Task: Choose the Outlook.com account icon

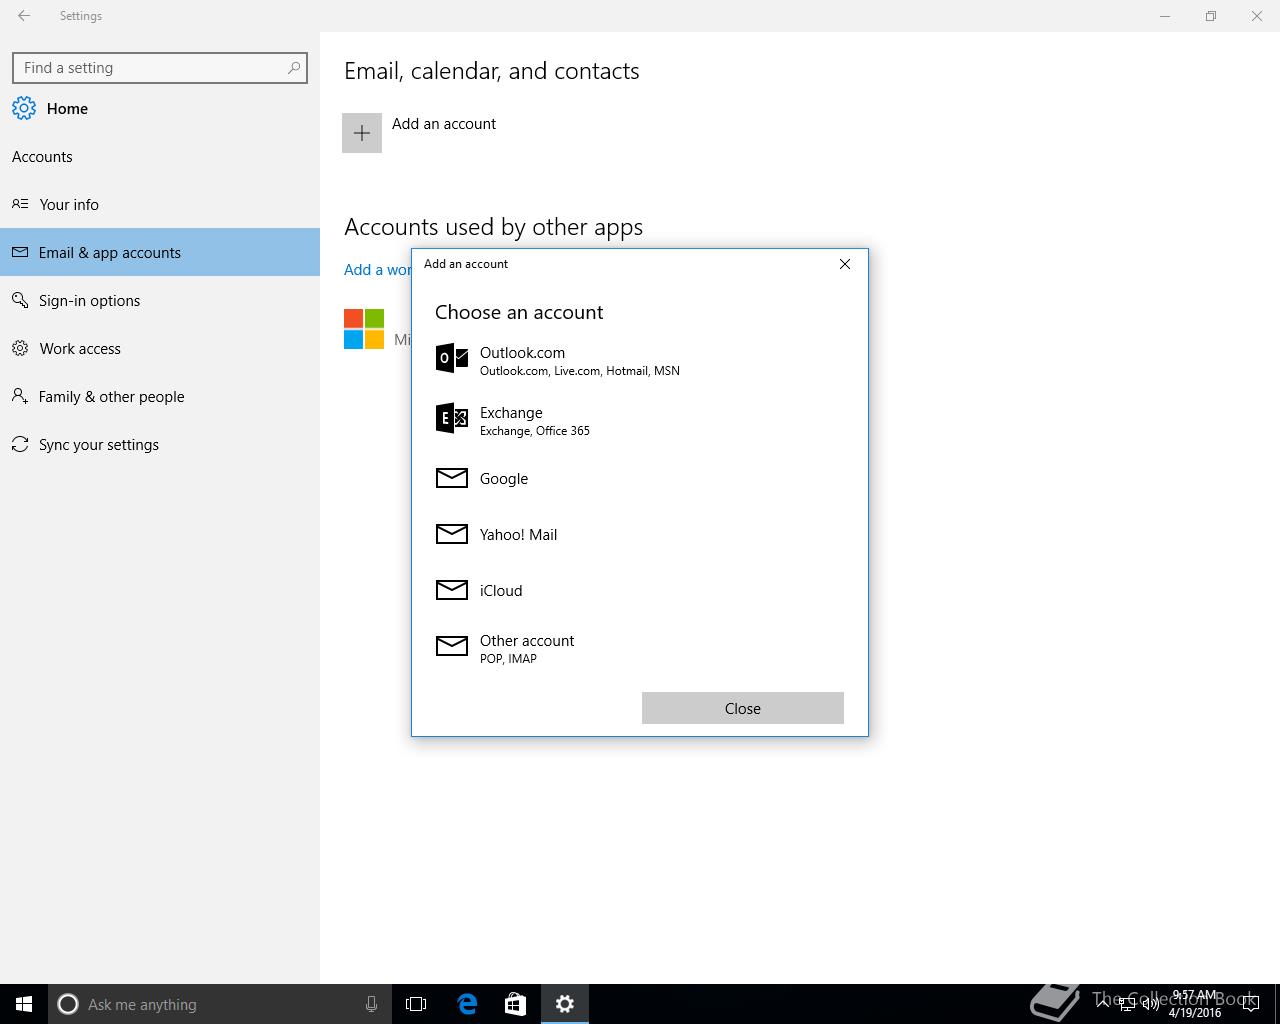Action: click(452, 358)
